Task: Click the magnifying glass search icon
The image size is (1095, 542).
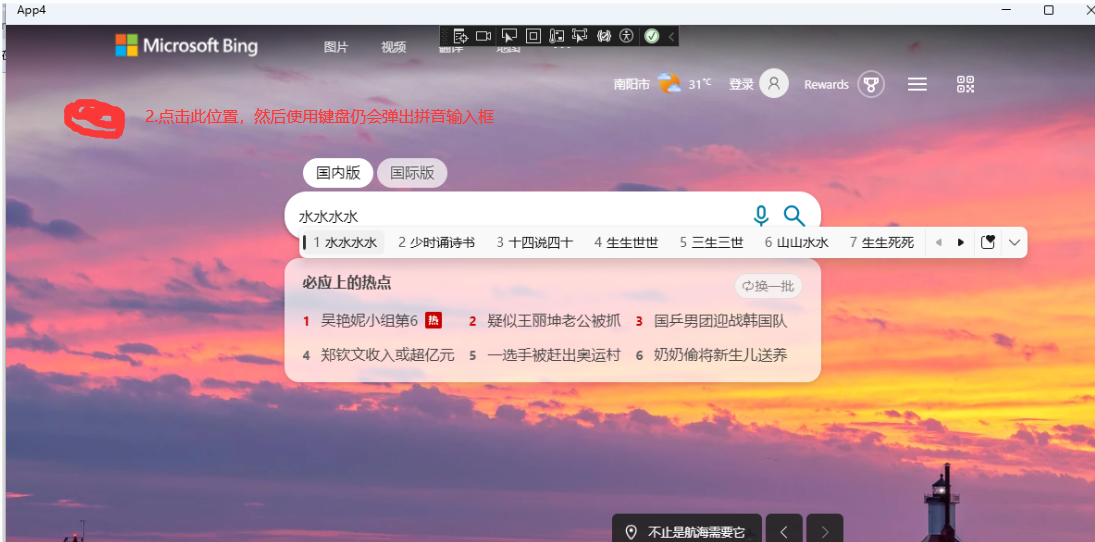Action: click(795, 216)
